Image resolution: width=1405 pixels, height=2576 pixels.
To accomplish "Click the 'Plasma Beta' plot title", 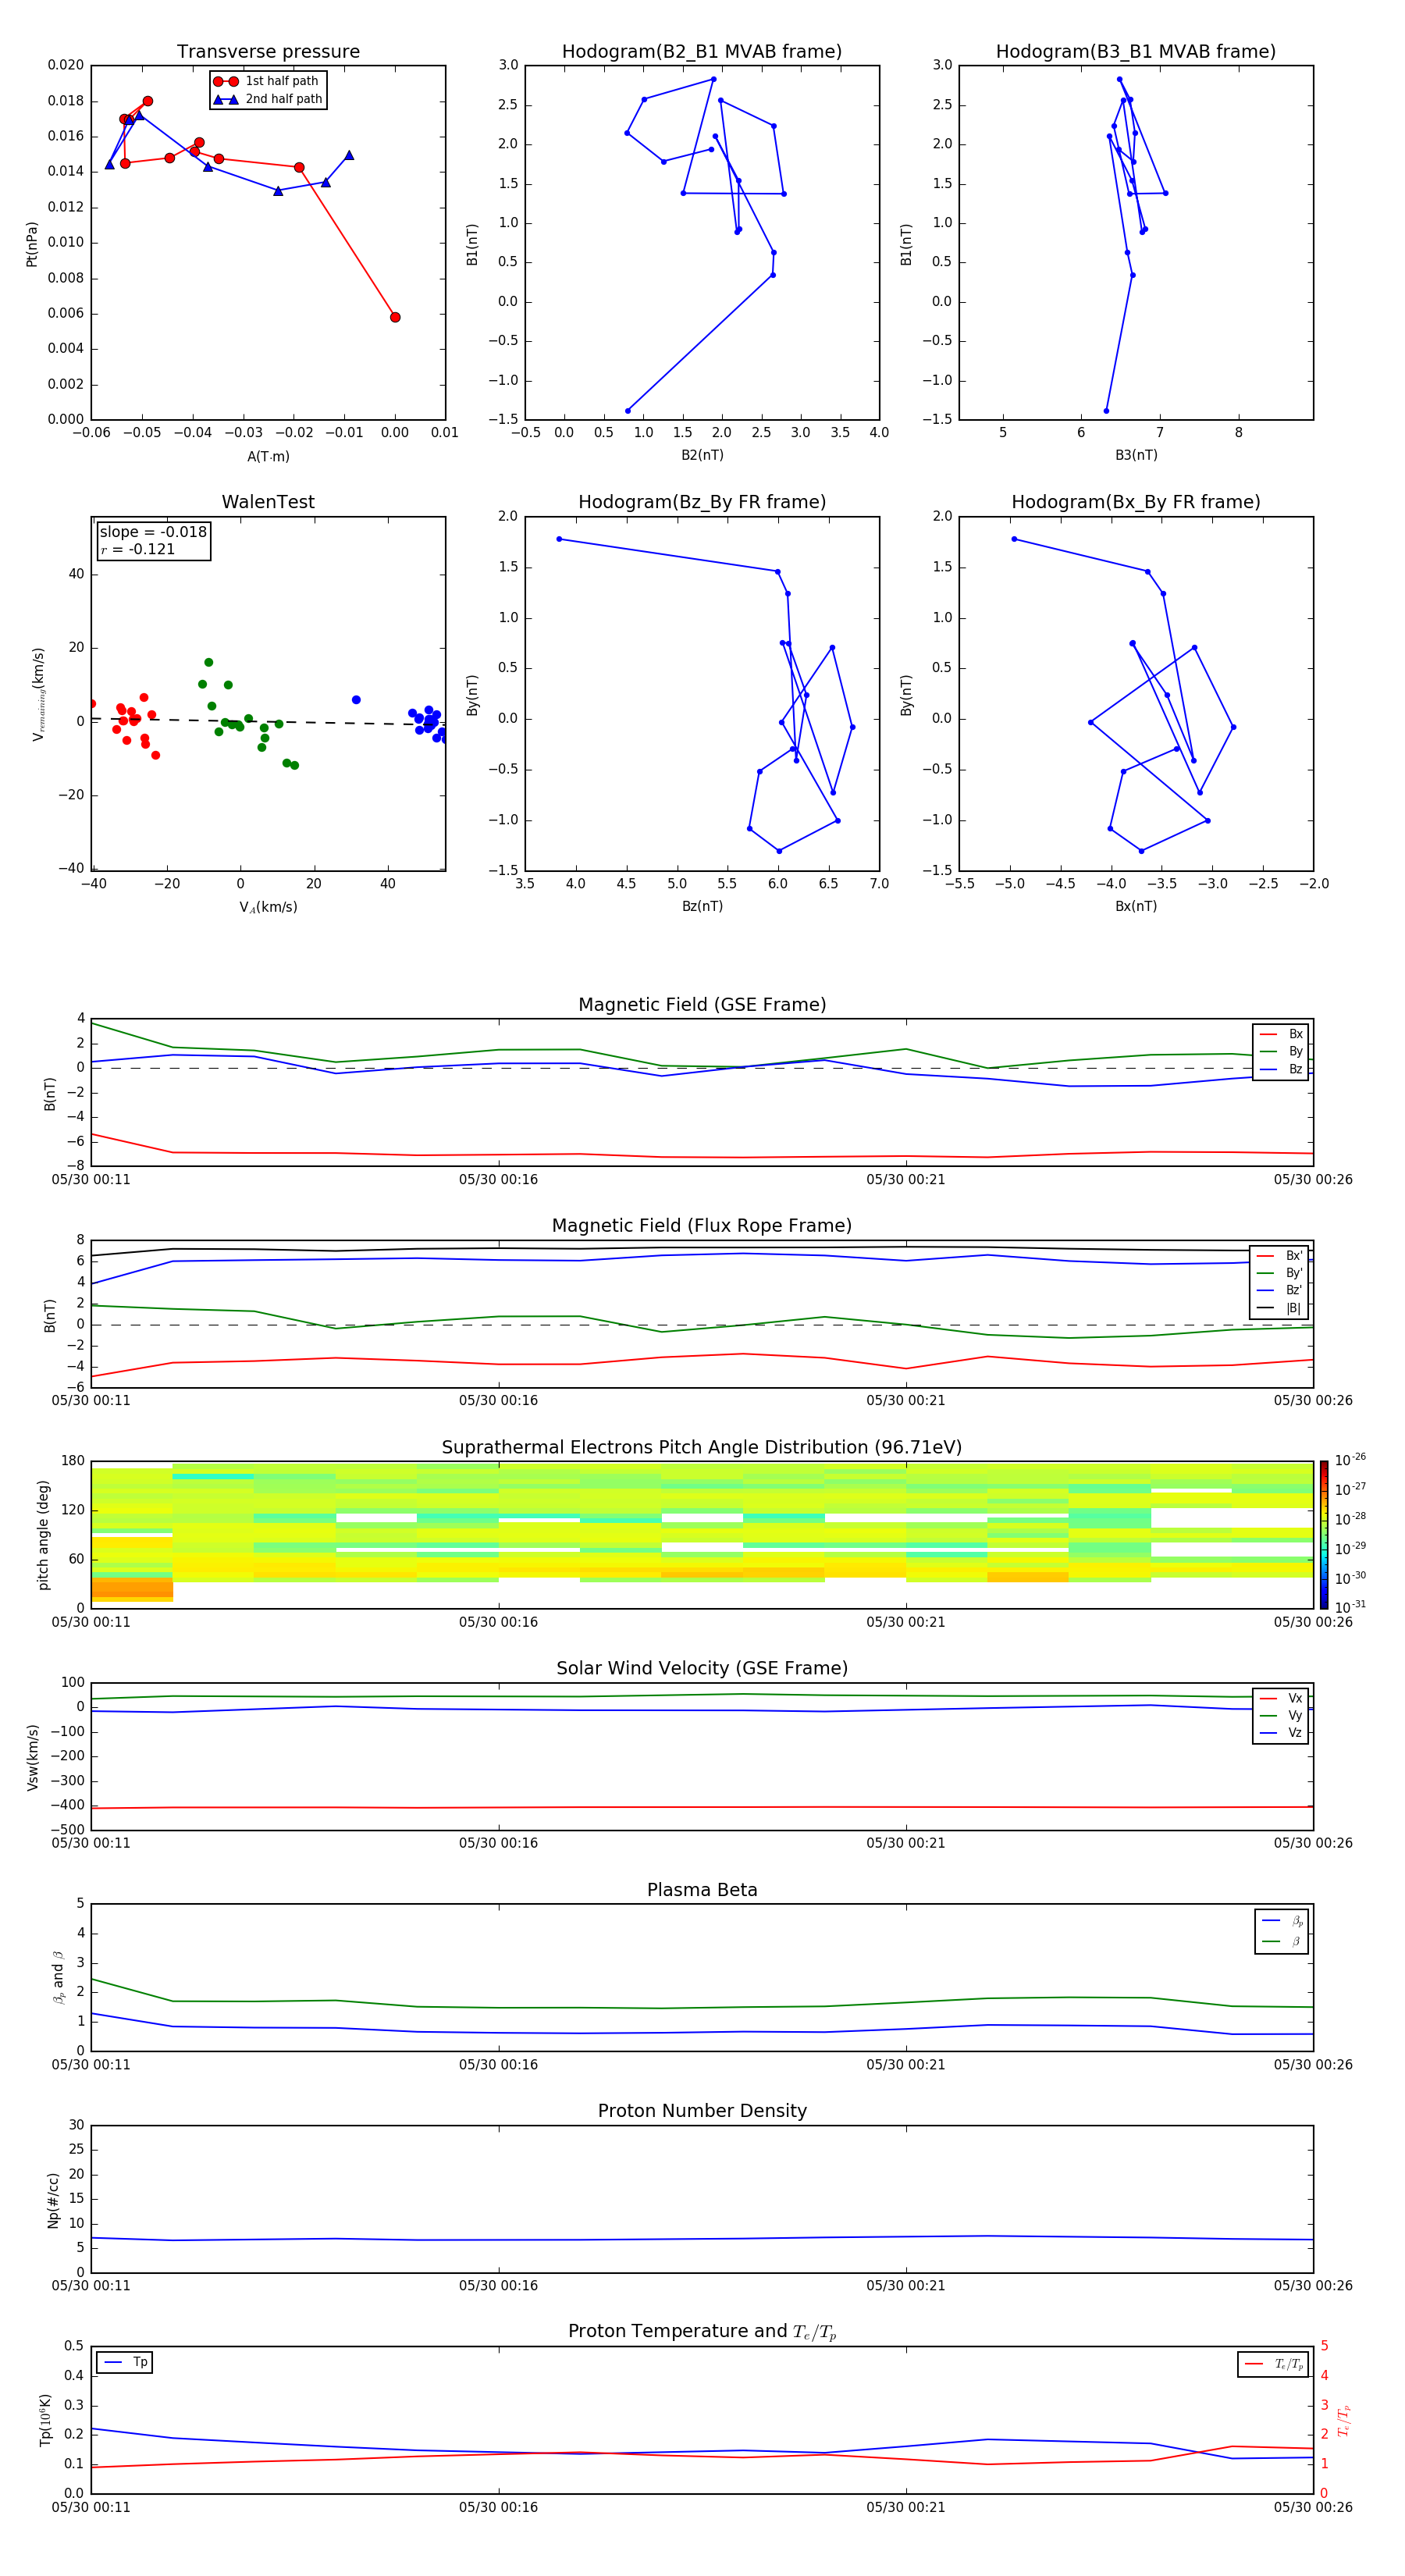I will click(702, 1890).
